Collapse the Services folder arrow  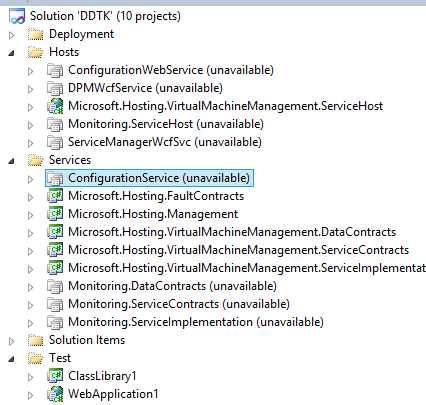pos(12,161)
